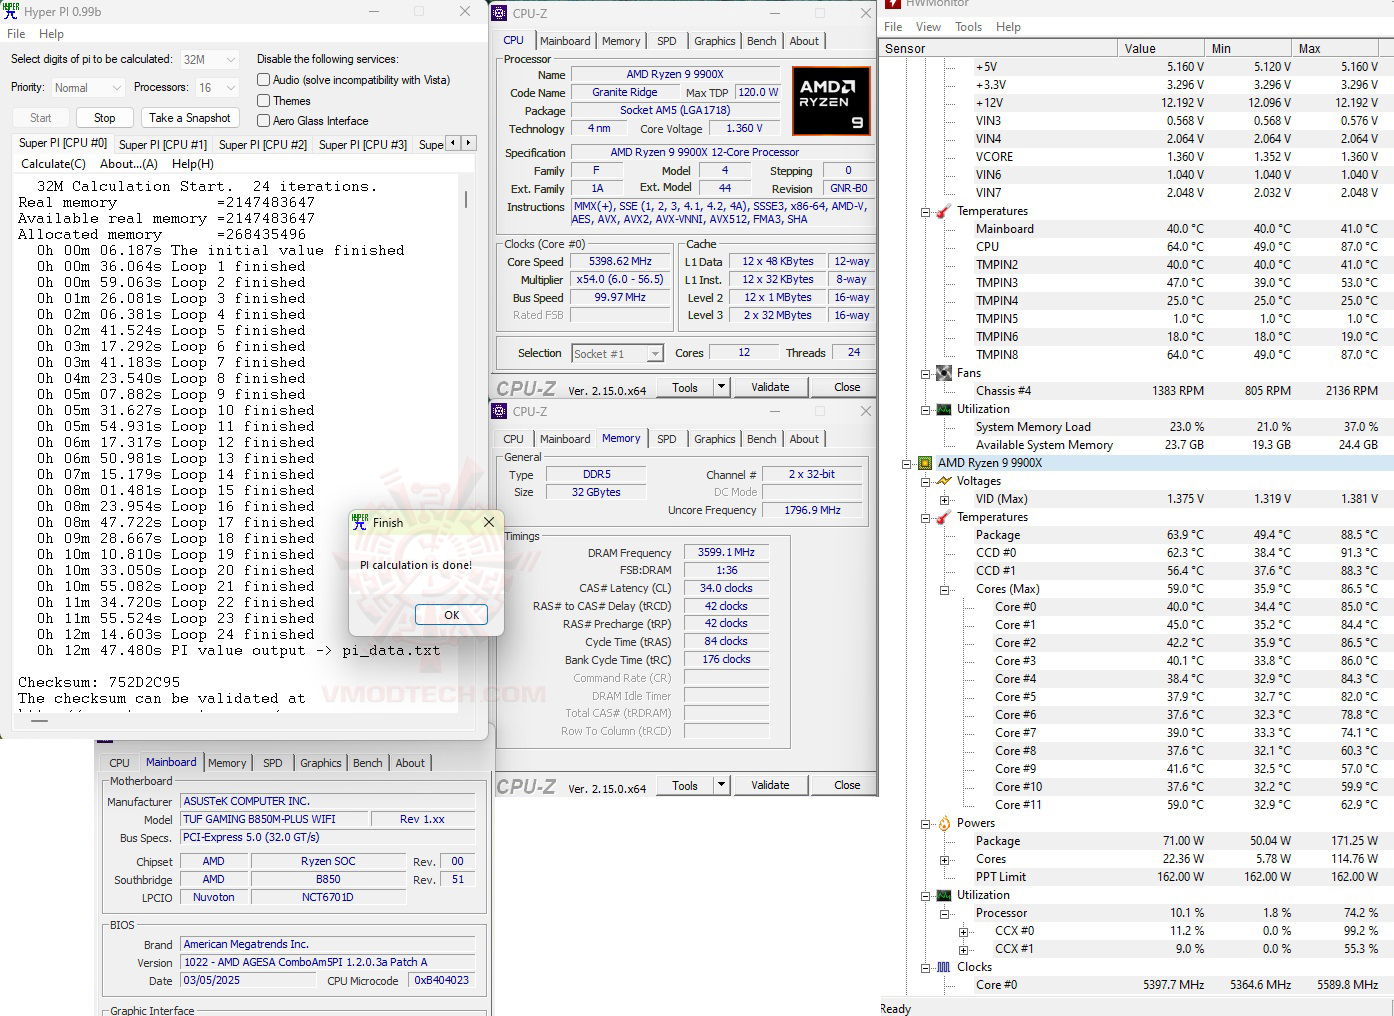Open the View menu in HWMonitor
Screen dimensions: 1394x1016
pyautogui.click(x=928, y=27)
